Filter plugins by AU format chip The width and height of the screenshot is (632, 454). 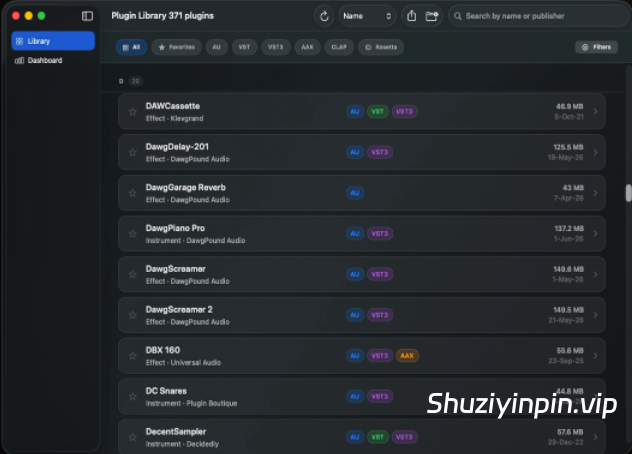pyautogui.click(x=216, y=47)
